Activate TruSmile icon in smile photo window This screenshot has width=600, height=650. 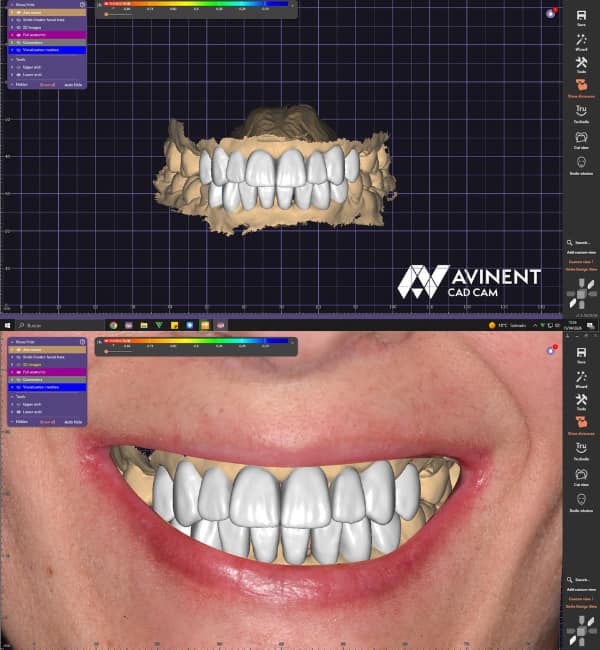pyautogui.click(x=581, y=448)
